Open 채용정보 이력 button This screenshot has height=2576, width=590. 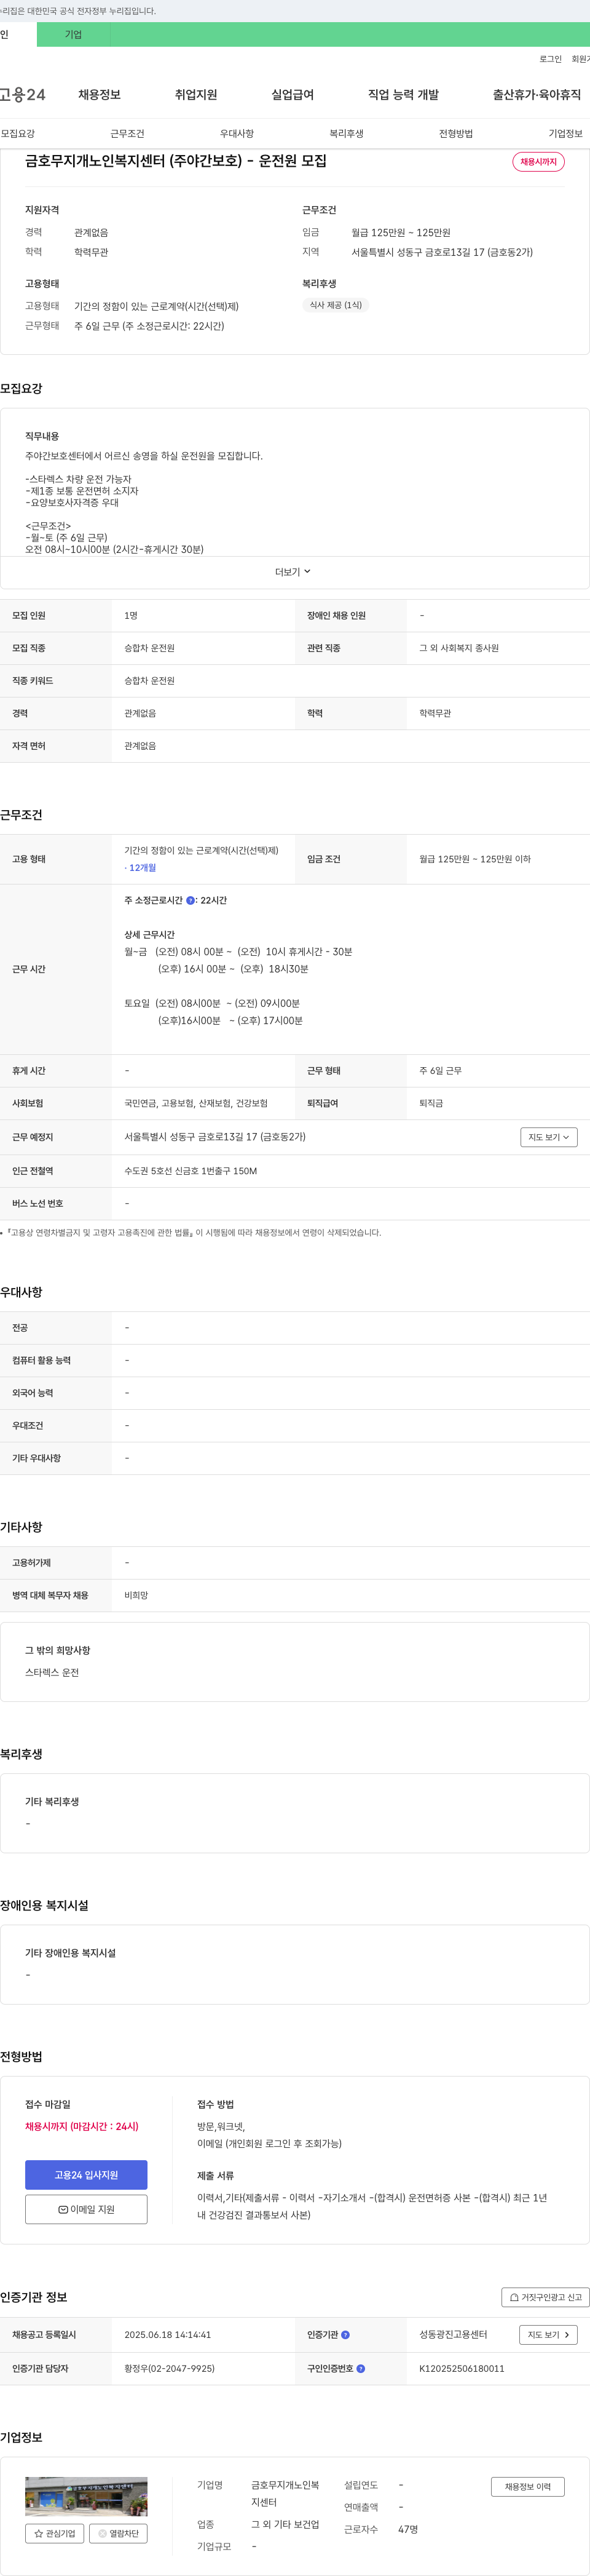pos(527,2487)
